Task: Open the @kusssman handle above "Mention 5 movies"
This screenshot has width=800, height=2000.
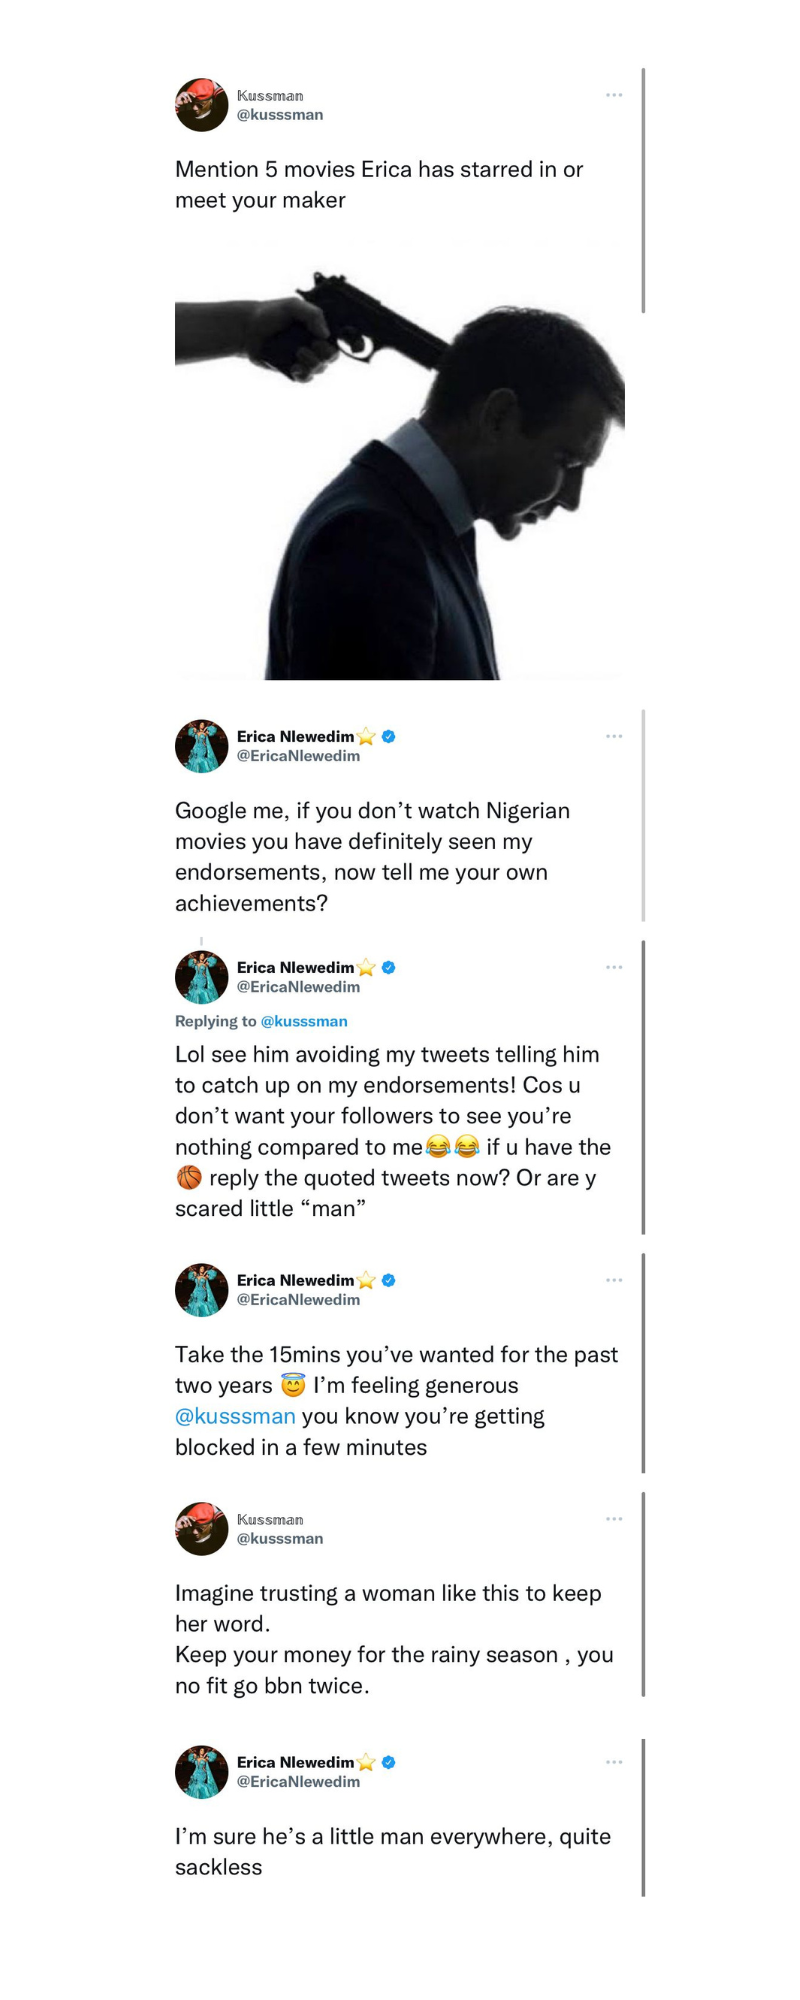Action: coord(280,115)
